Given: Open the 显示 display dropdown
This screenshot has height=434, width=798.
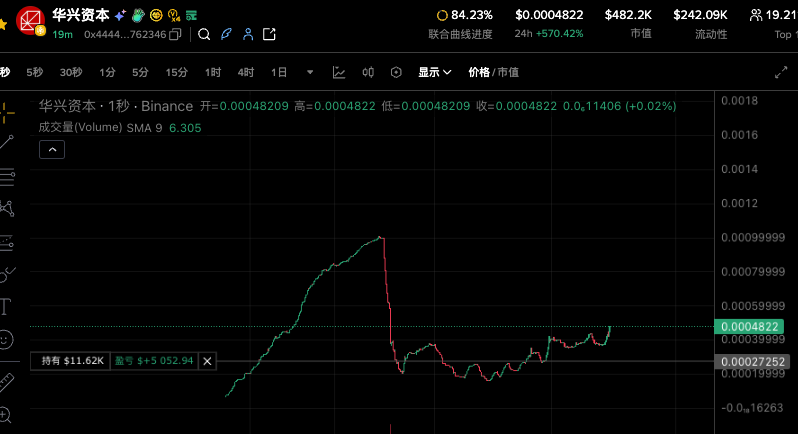Looking at the screenshot, I should pyautogui.click(x=435, y=72).
